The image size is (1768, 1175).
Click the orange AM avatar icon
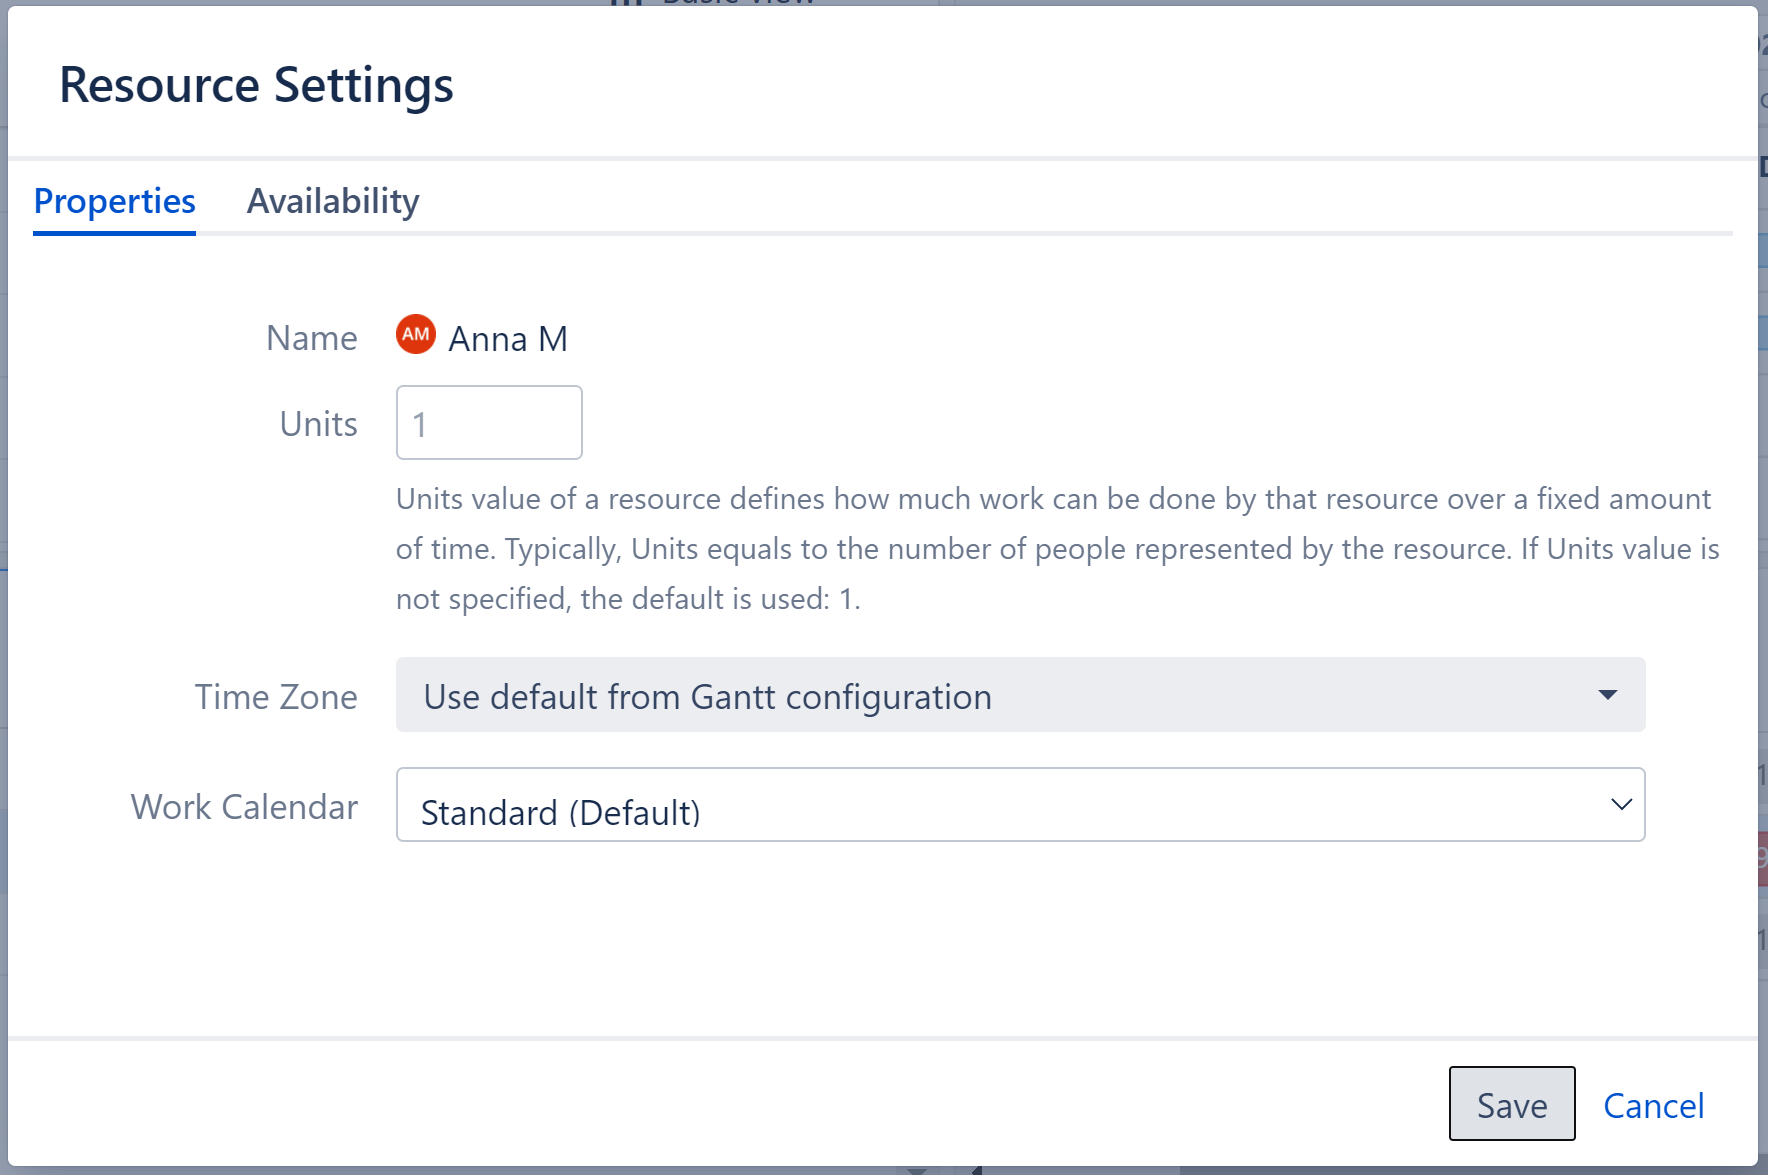(x=416, y=337)
